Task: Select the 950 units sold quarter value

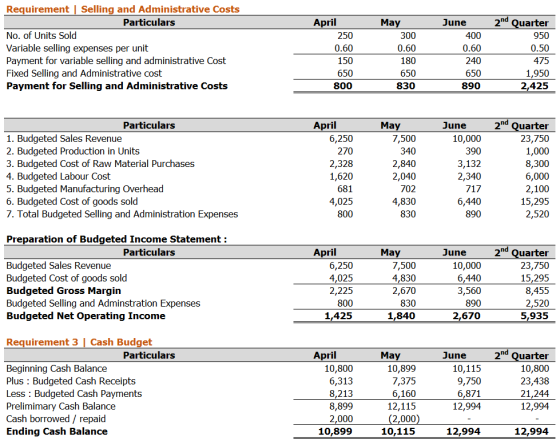Action: click(x=541, y=36)
